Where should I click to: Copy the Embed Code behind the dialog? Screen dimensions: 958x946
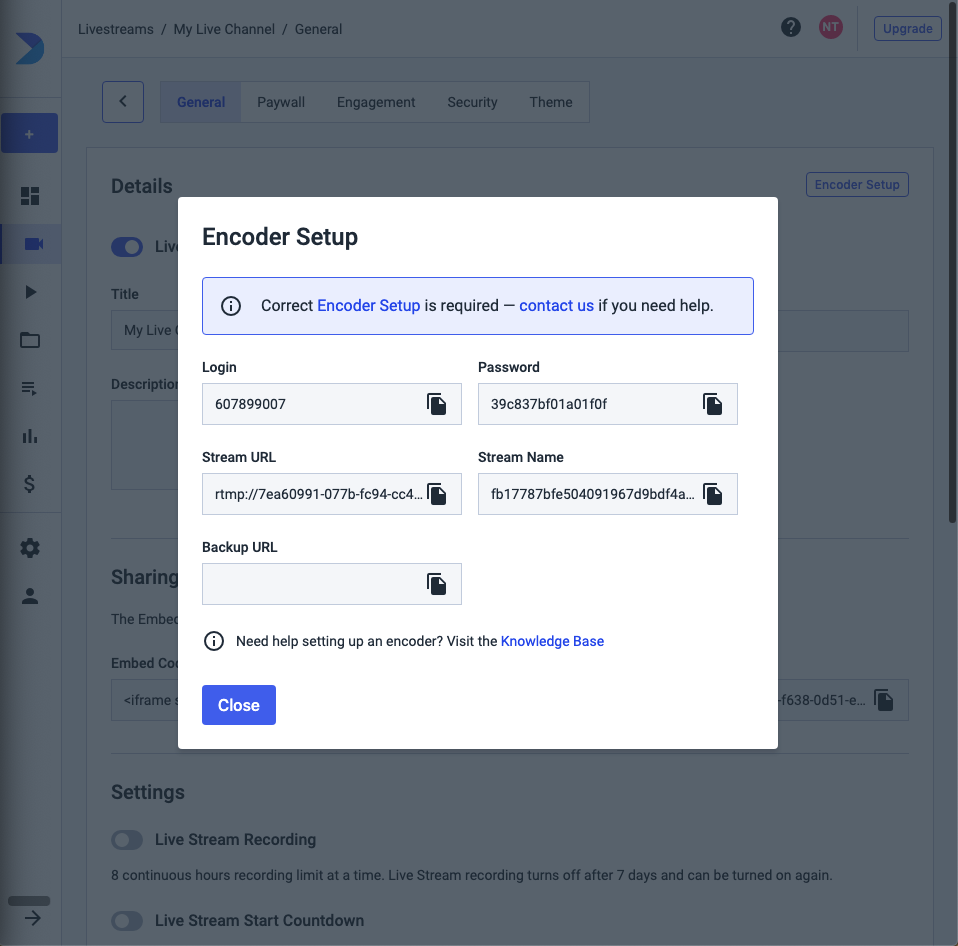pyautogui.click(x=883, y=700)
